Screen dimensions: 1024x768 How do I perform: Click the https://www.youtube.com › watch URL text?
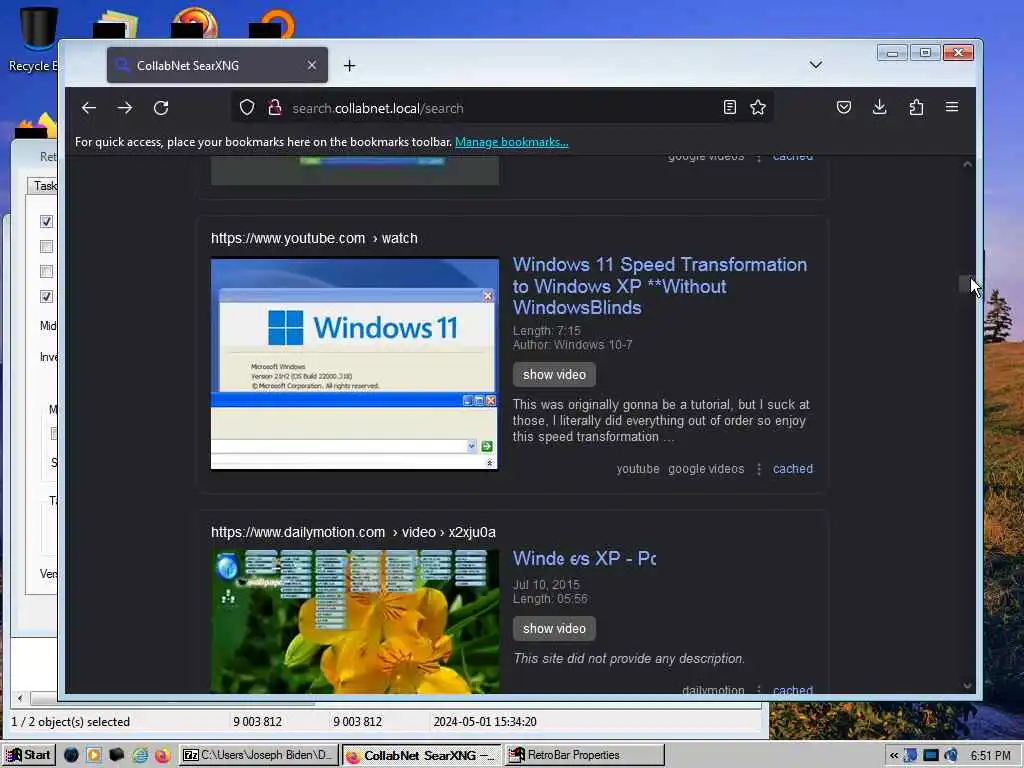point(314,238)
